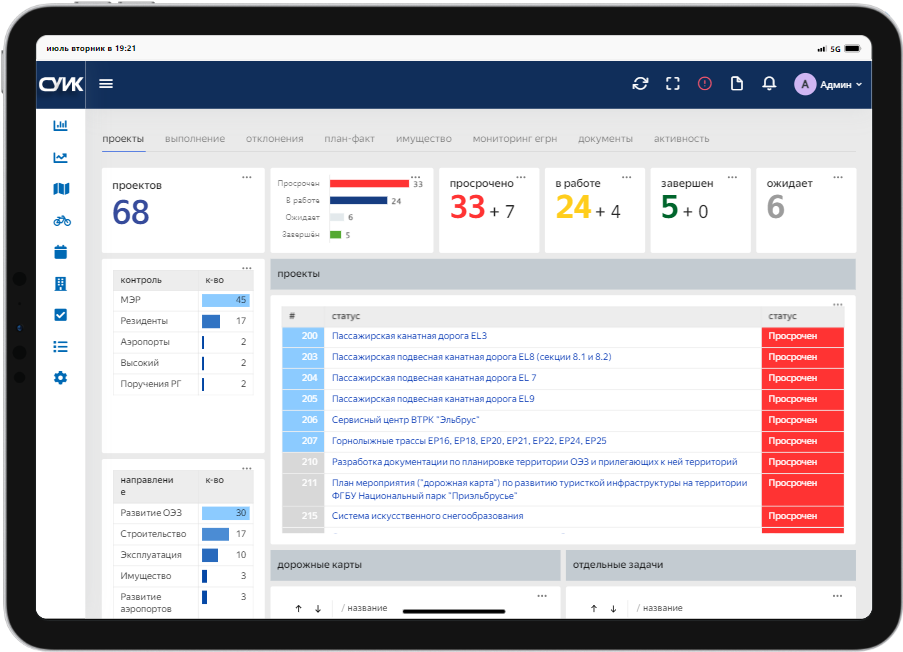Select the МЭР row in контроль table
This screenshot has width=903, height=652.
(x=183, y=300)
